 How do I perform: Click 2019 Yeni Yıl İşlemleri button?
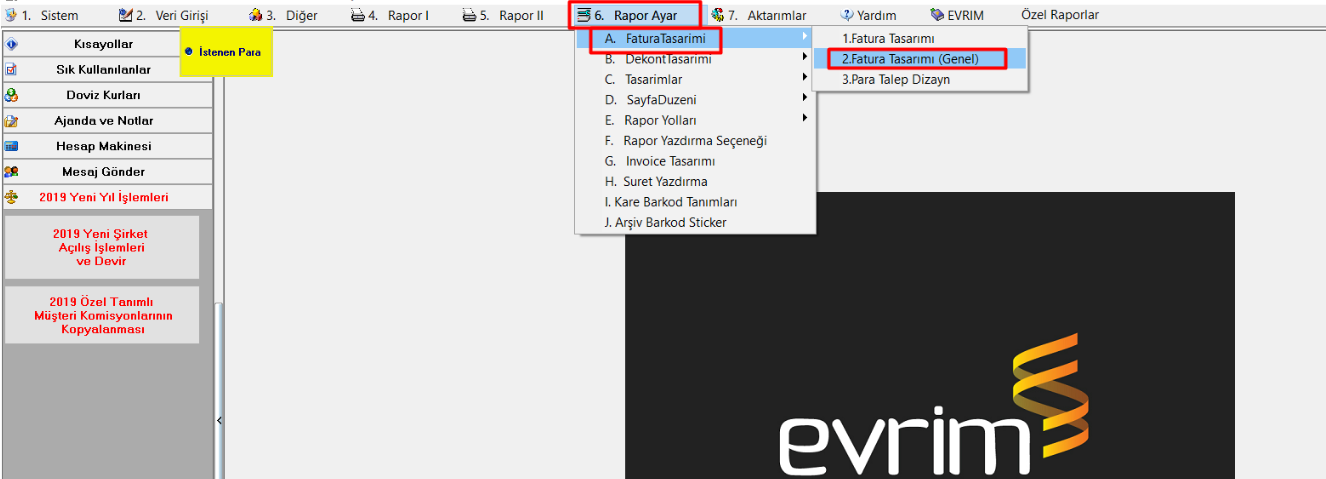point(107,197)
